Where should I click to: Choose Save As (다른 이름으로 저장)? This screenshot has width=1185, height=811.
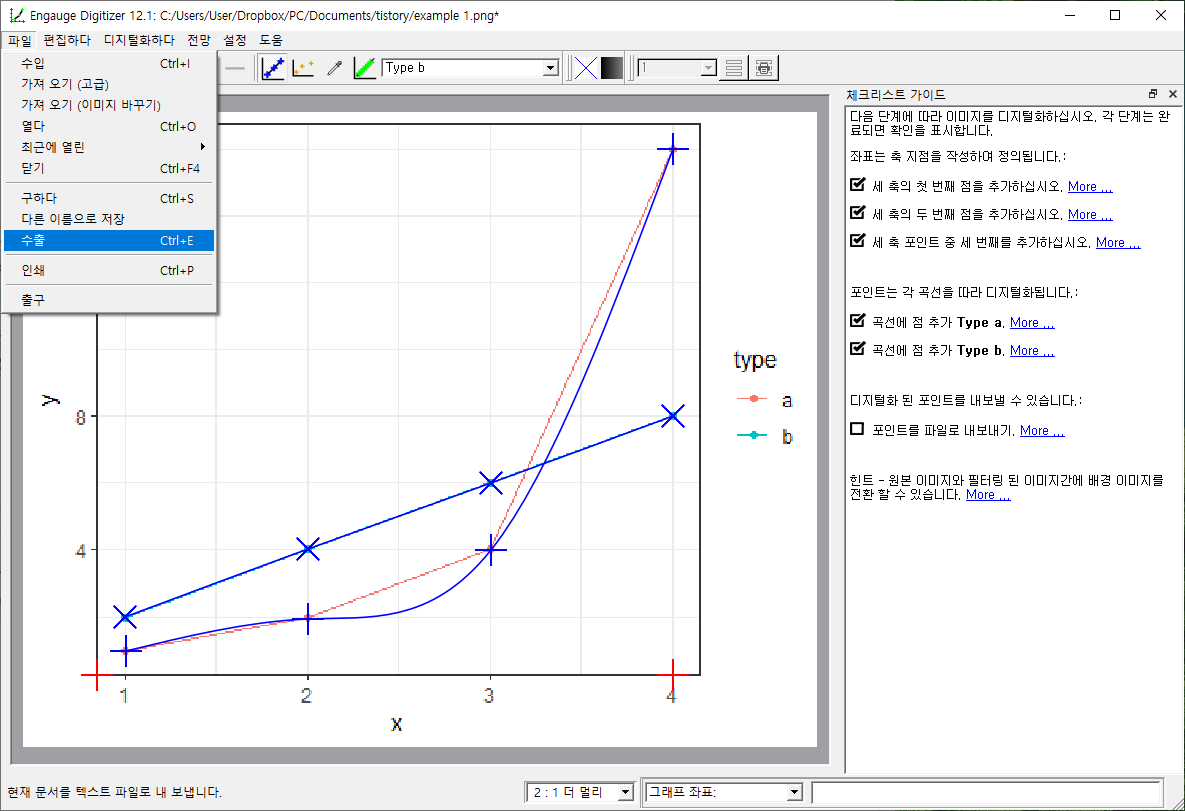tap(109, 219)
